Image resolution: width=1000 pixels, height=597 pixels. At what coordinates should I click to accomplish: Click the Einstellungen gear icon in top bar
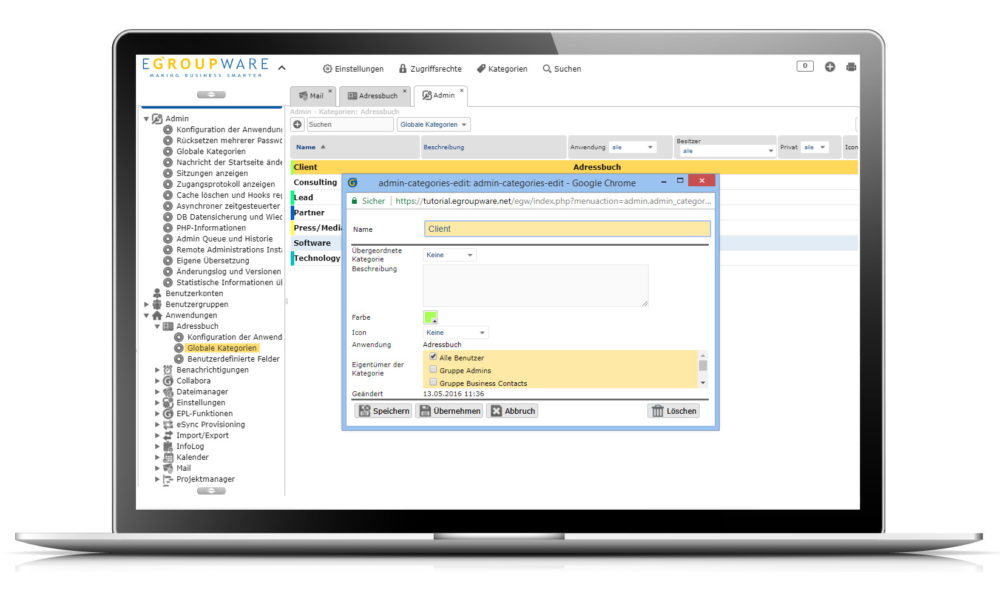pyautogui.click(x=327, y=69)
